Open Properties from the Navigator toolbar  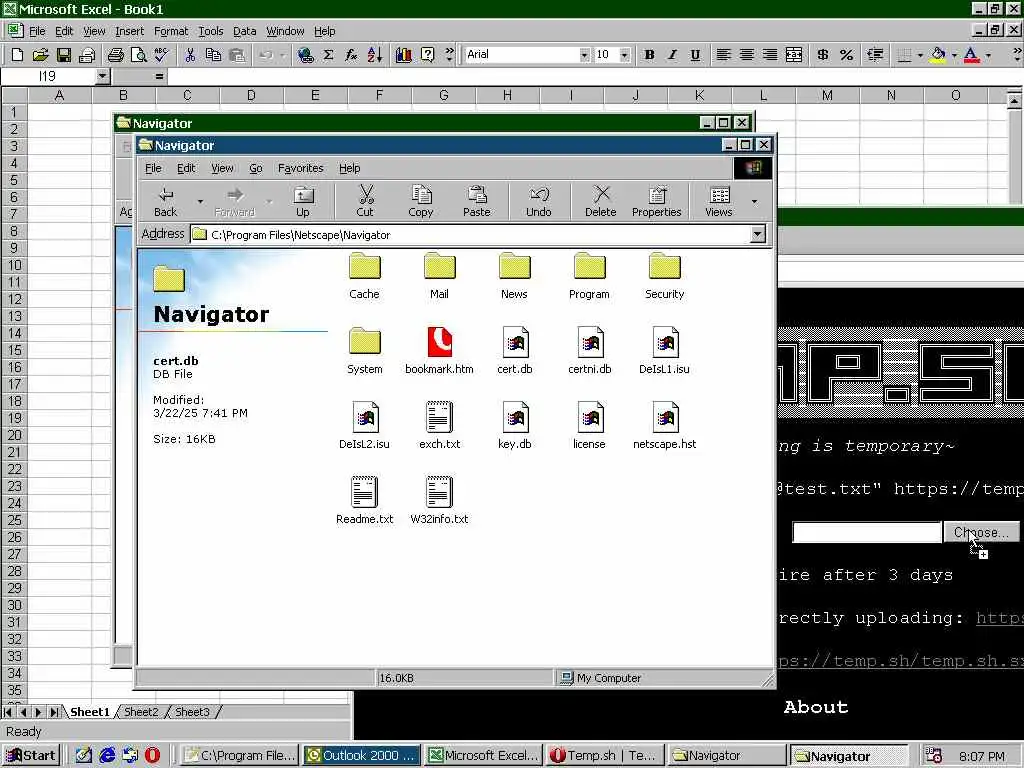pos(656,200)
